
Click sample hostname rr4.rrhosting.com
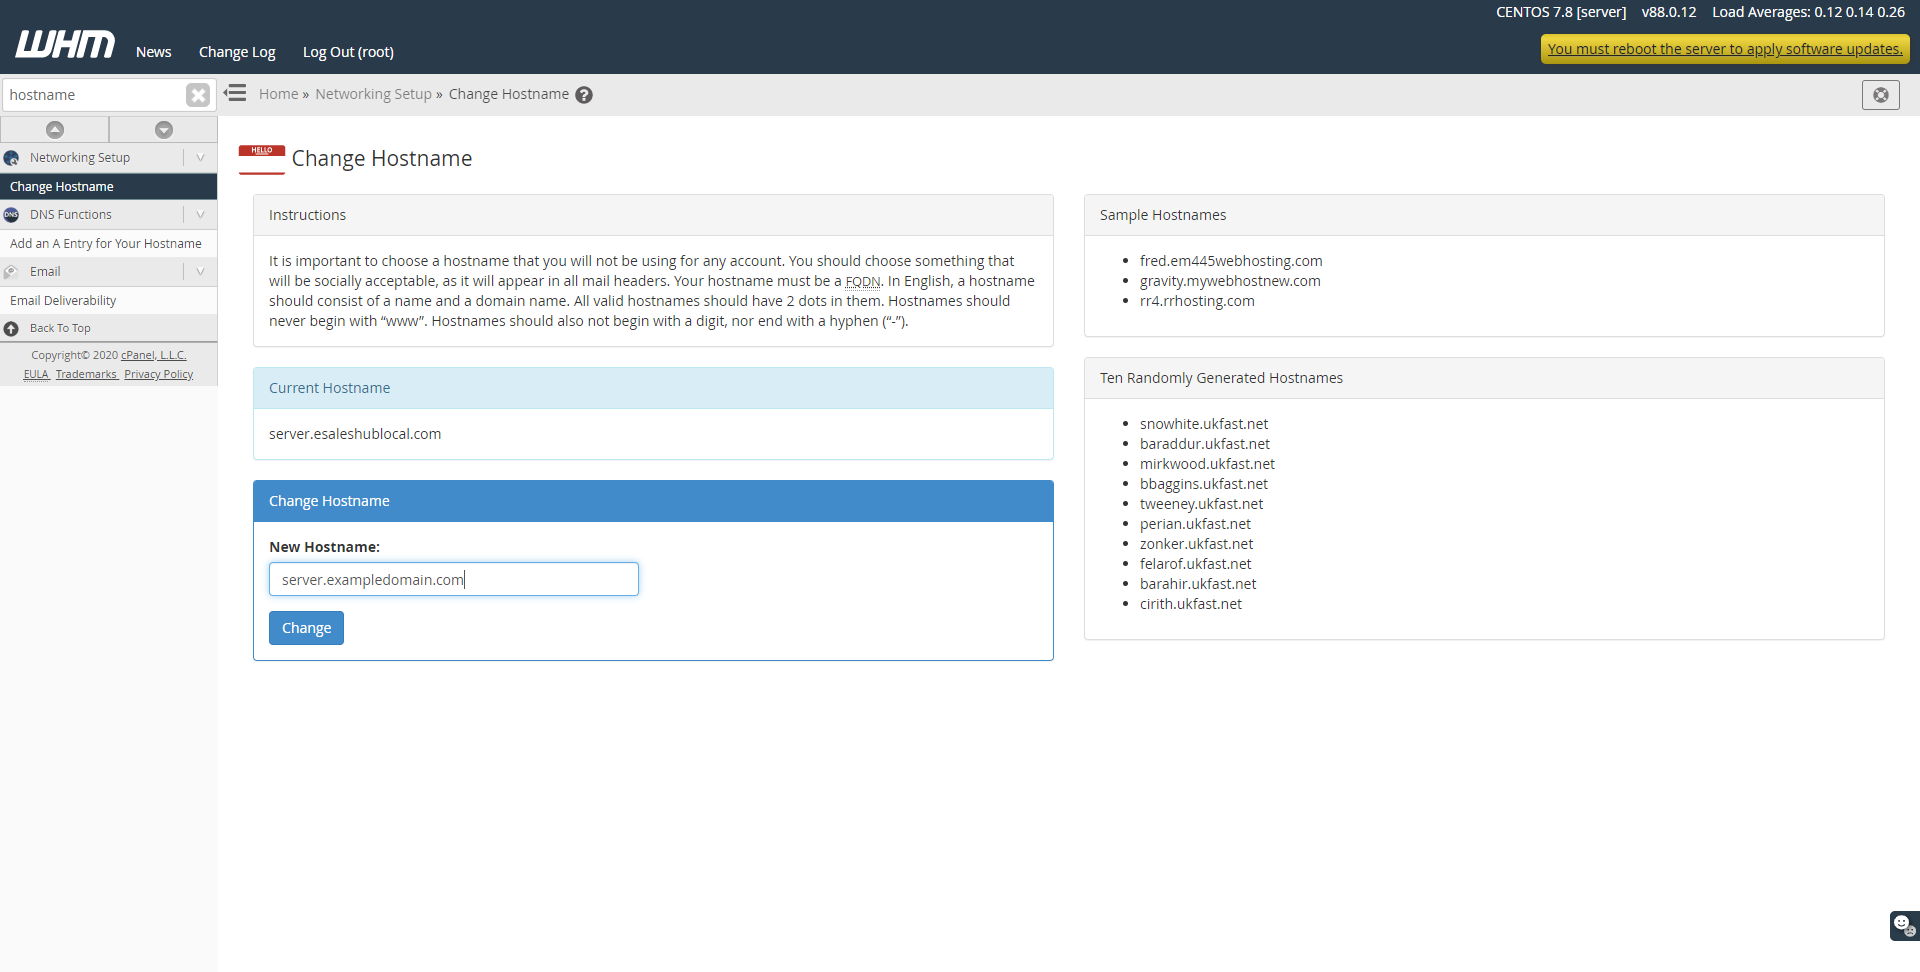coord(1197,301)
